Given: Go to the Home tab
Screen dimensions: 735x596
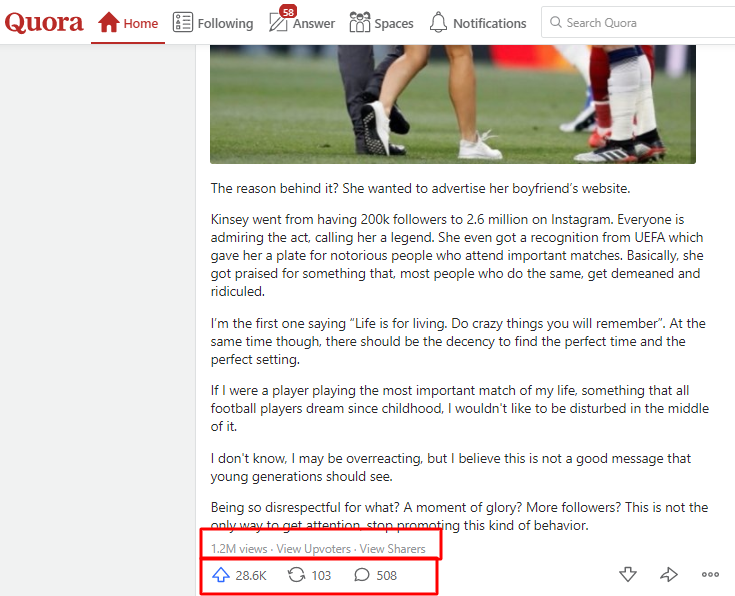Looking at the screenshot, I should [128, 23].
